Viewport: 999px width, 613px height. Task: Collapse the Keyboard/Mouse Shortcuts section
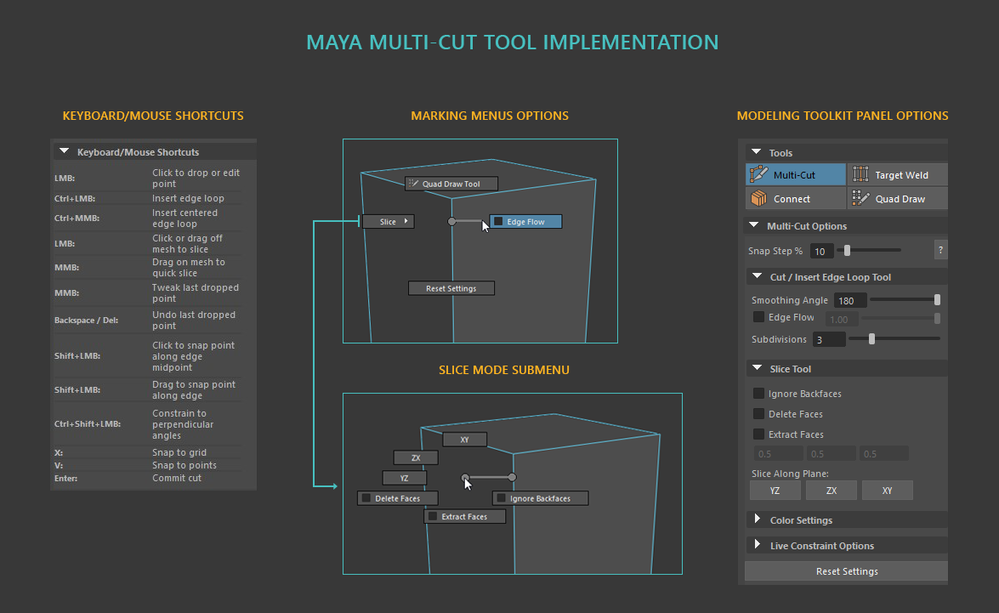64,151
